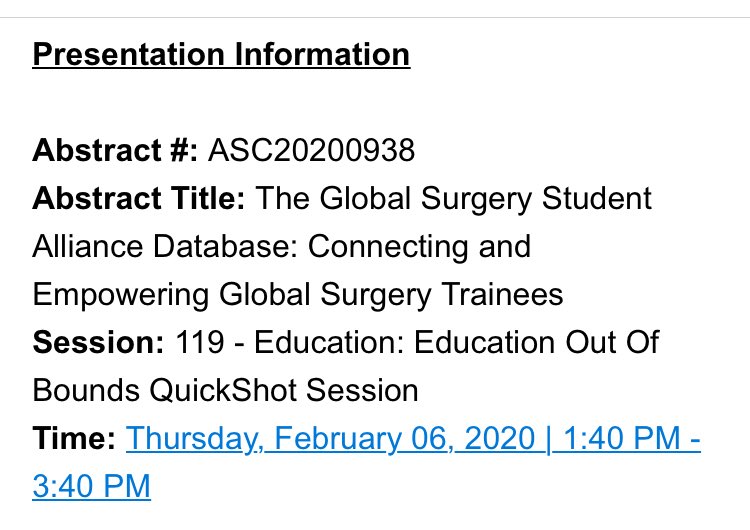The image size is (750, 530).
Task: Select the abstract number ASC20200938
Action: point(311,150)
